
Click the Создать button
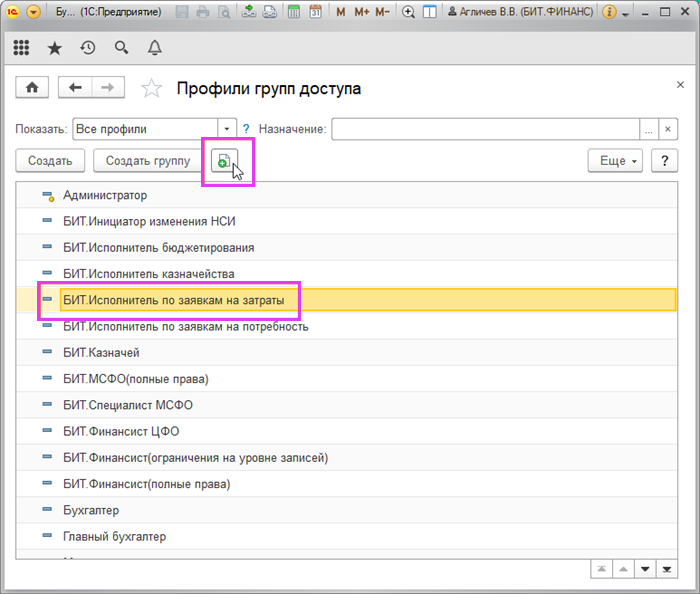(50, 161)
